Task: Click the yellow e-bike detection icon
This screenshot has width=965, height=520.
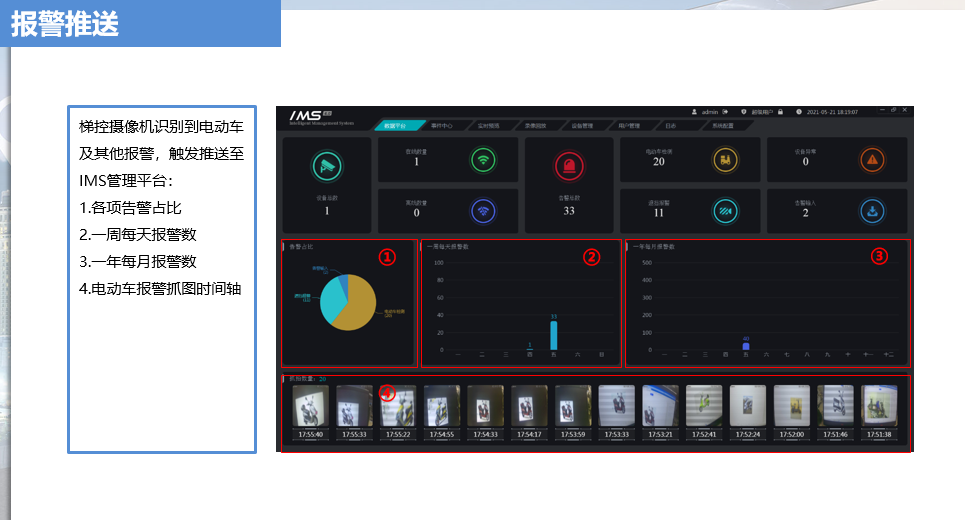Action: point(724,159)
